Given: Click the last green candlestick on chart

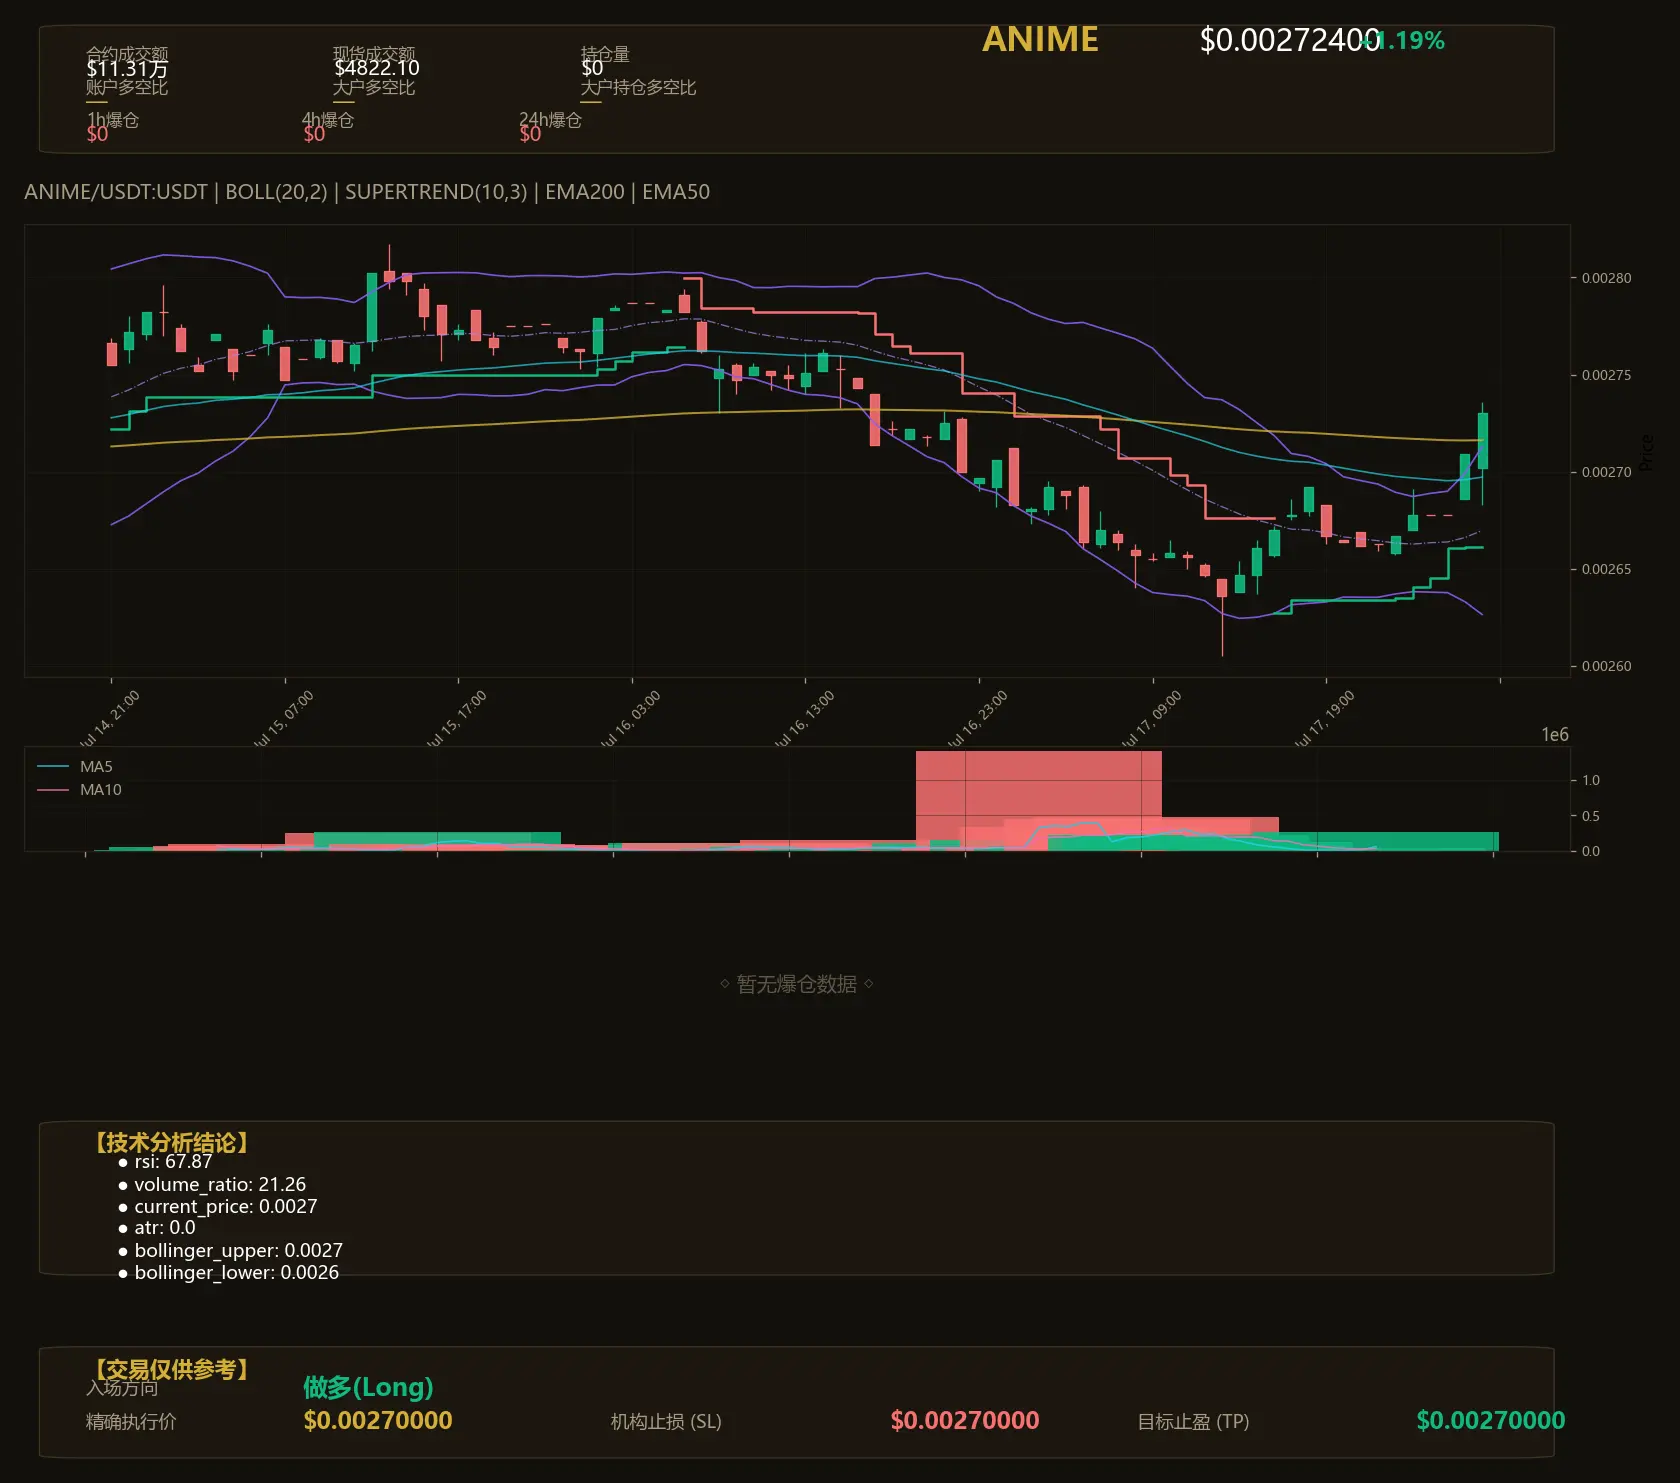Looking at the screenshot, I should coord(1483,441).
